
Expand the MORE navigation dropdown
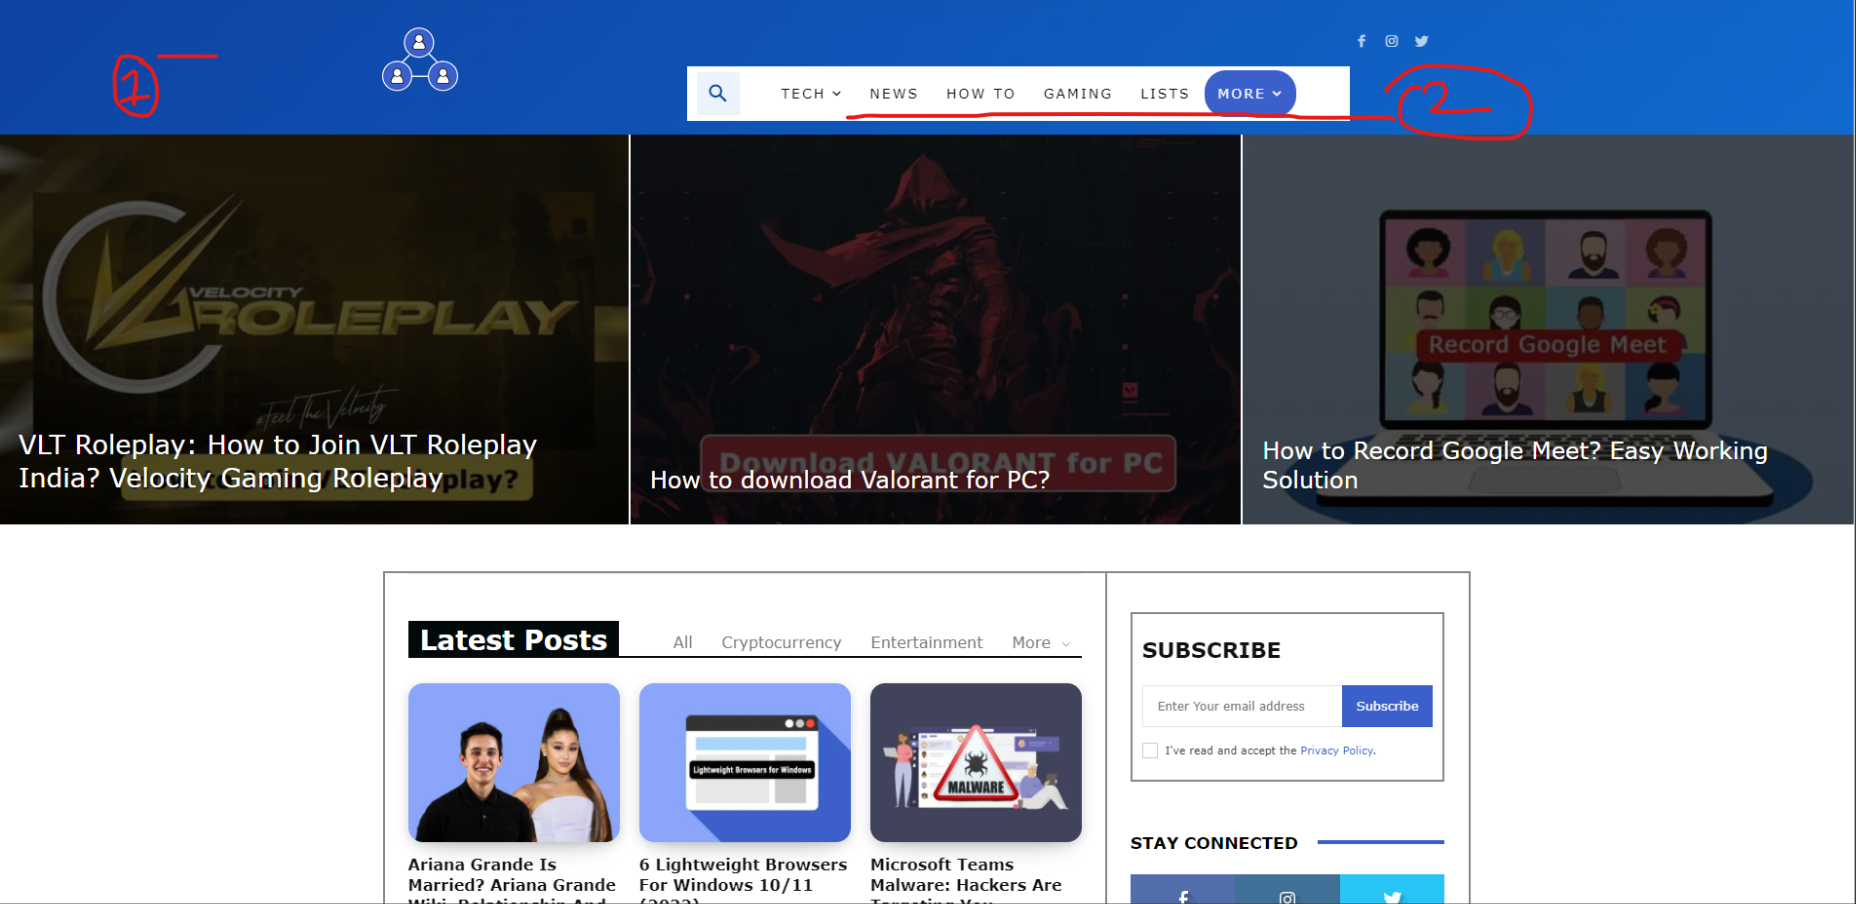(x=1250, y=94)
